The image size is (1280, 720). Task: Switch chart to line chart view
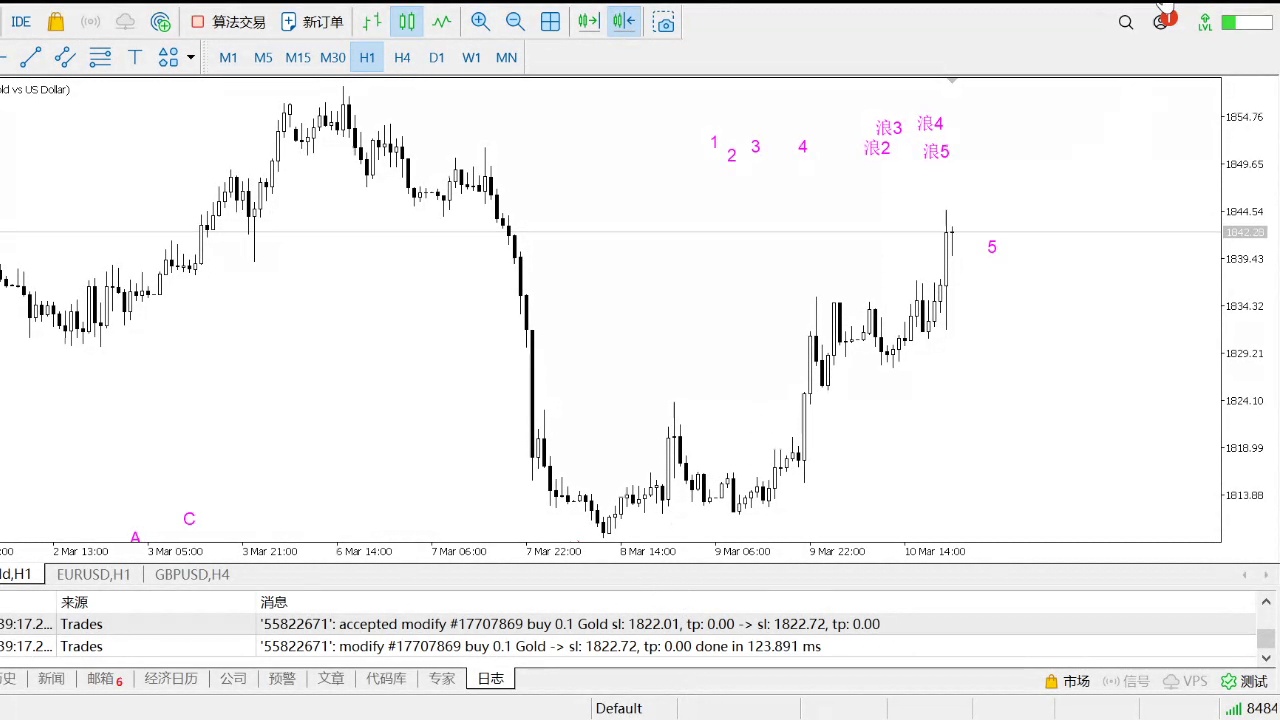coord(441,22)
